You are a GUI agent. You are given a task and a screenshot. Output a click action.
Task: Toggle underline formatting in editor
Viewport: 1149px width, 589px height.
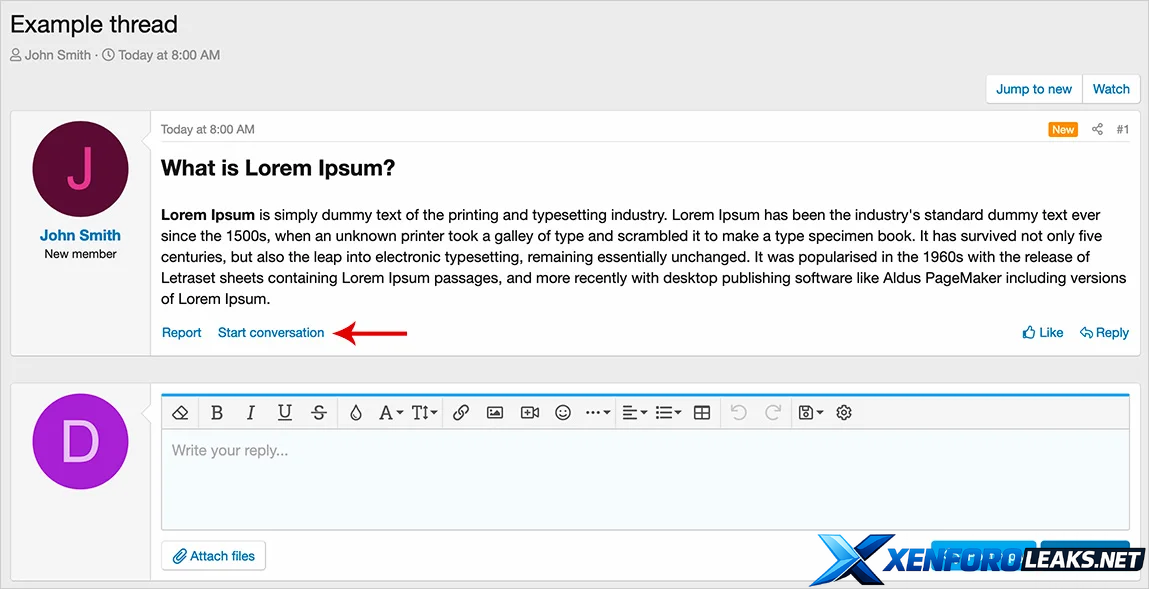(x=285, y=412)
